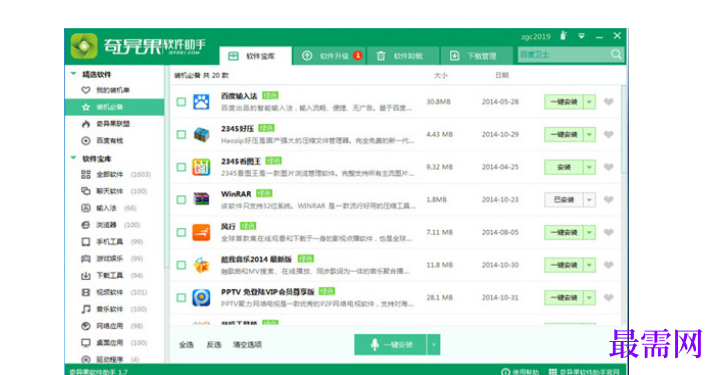Click 反选 link at bottom

tap(214, 345)
